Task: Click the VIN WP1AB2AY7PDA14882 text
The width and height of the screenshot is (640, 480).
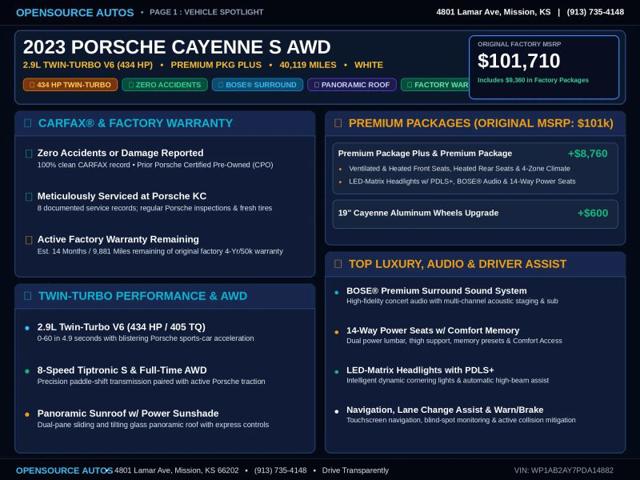Action: (564, 471)
